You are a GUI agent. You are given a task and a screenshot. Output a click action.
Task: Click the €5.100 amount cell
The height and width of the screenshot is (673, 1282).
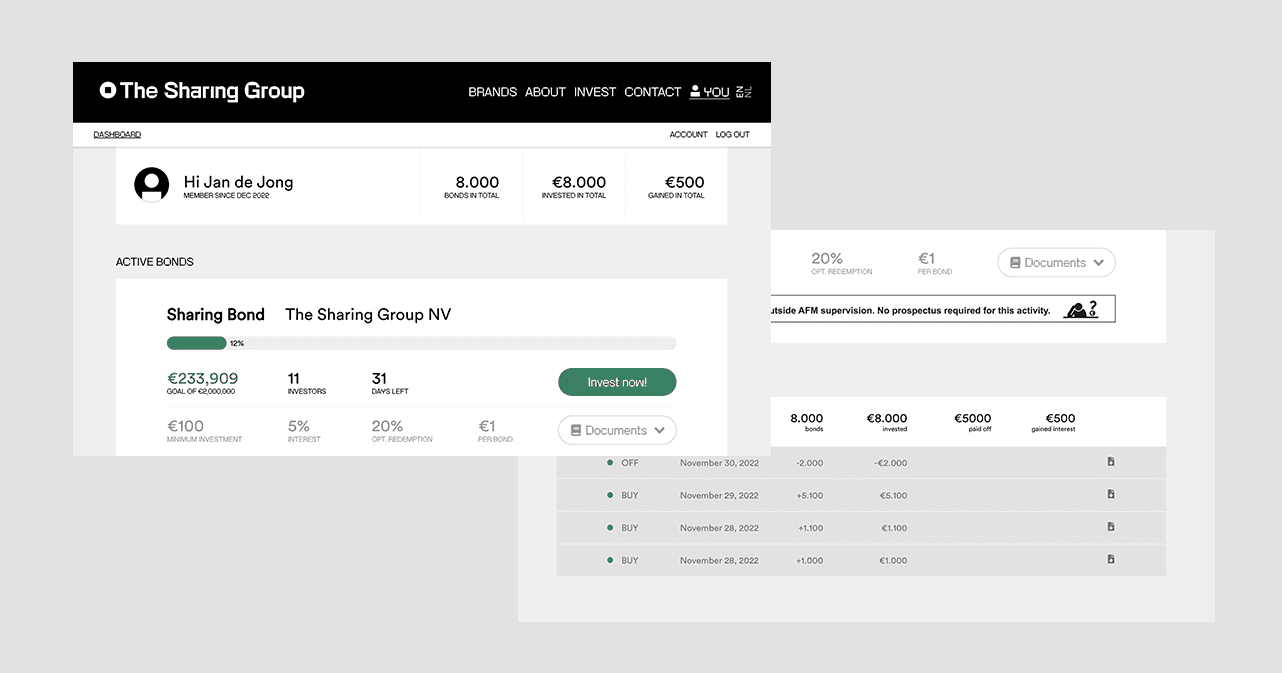[x=894, y=495]
